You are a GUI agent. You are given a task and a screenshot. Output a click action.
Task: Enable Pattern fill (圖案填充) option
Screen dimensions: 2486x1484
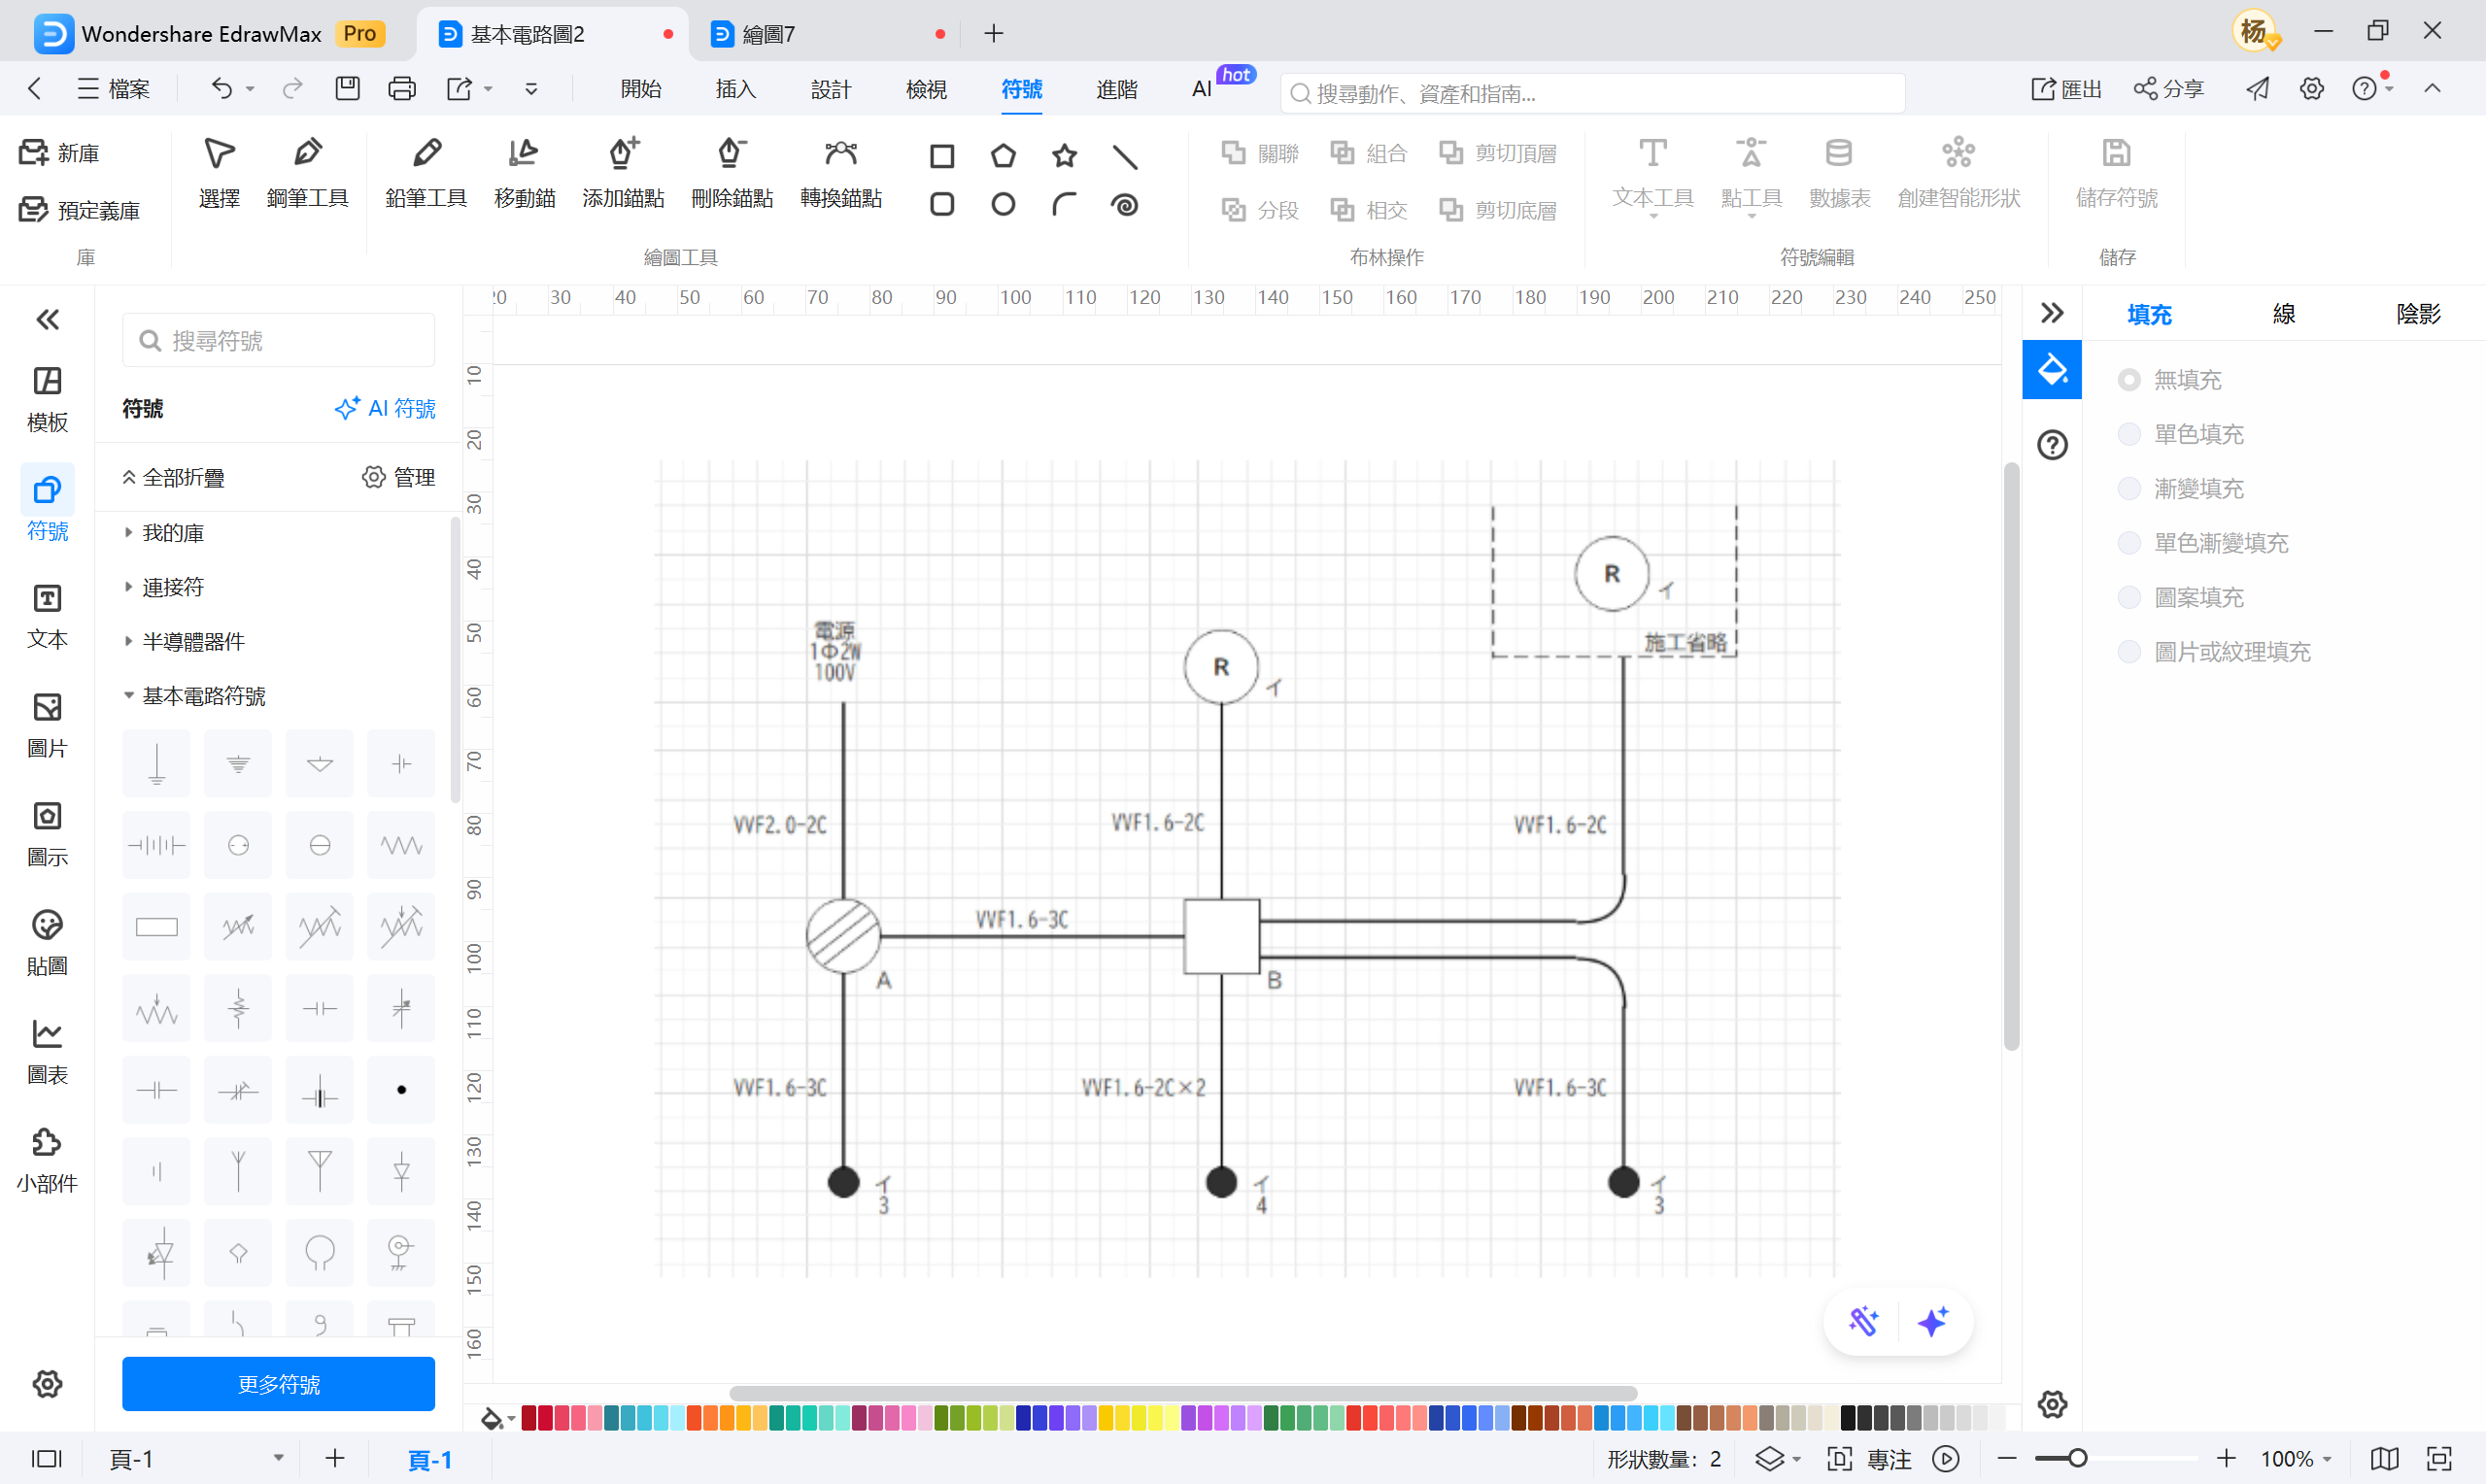coord(2129,597)
